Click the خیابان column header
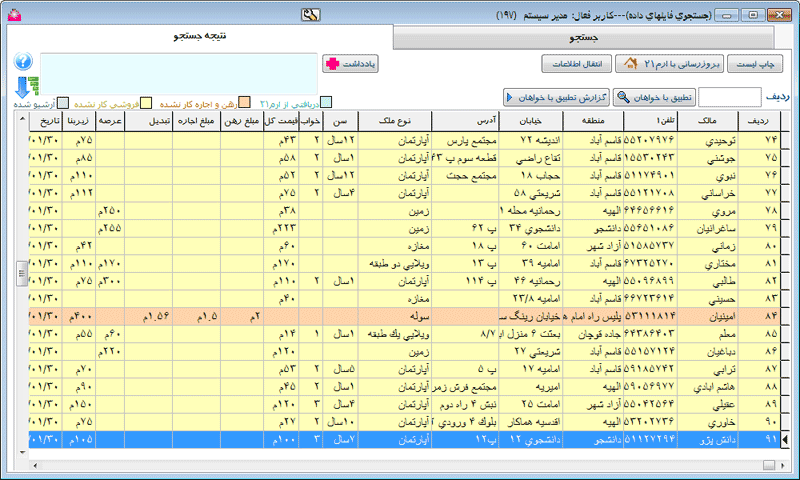This screenshot has width=800, height=480. pyautogui.click(x=531, y=121)
